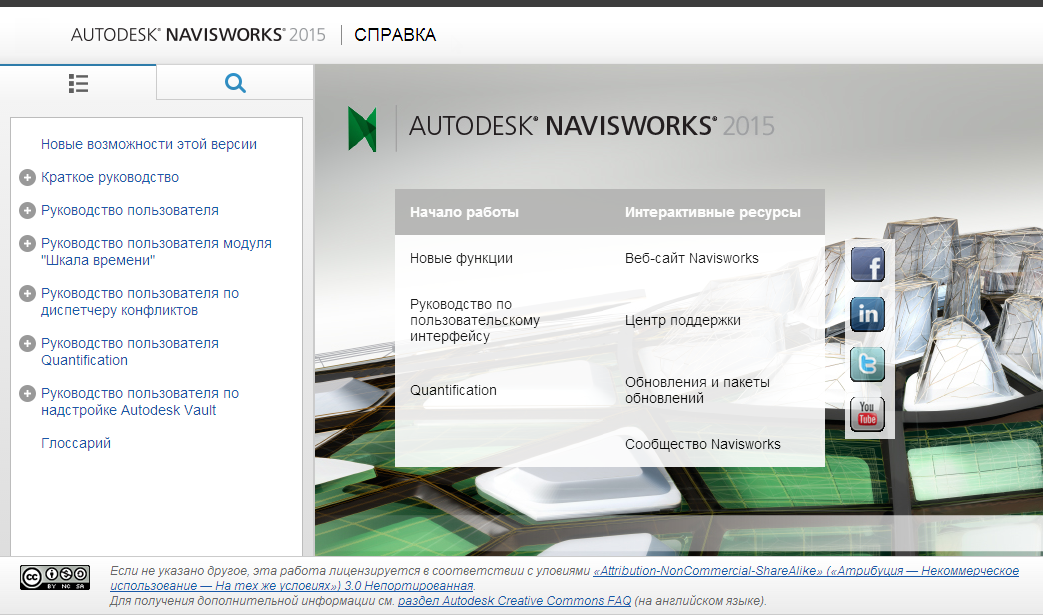The width and height of the screenshot is (1043, 615).
Task: Expand the "Шкала времени" module guide
Action: [x=27, y=244]
